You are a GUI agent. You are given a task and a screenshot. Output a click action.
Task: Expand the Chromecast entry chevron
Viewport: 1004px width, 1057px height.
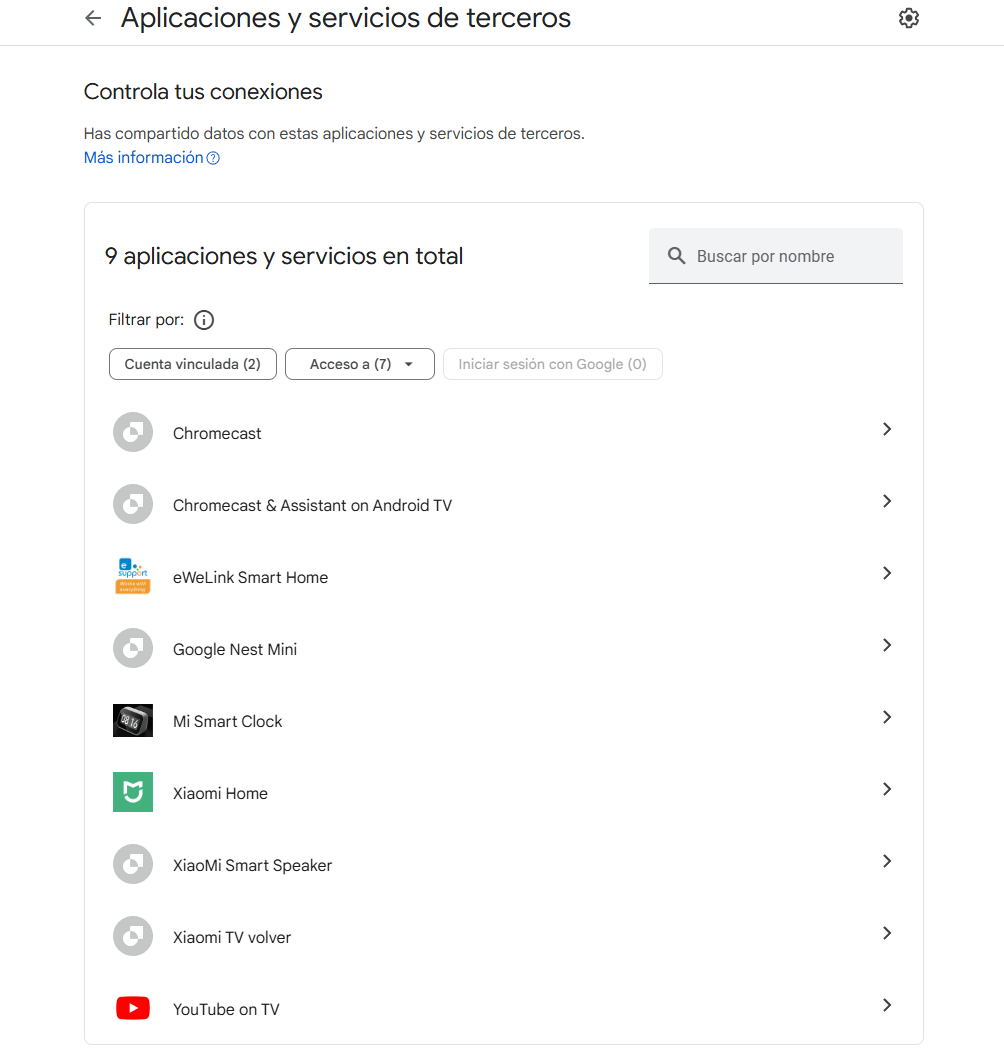coord(887,429)
